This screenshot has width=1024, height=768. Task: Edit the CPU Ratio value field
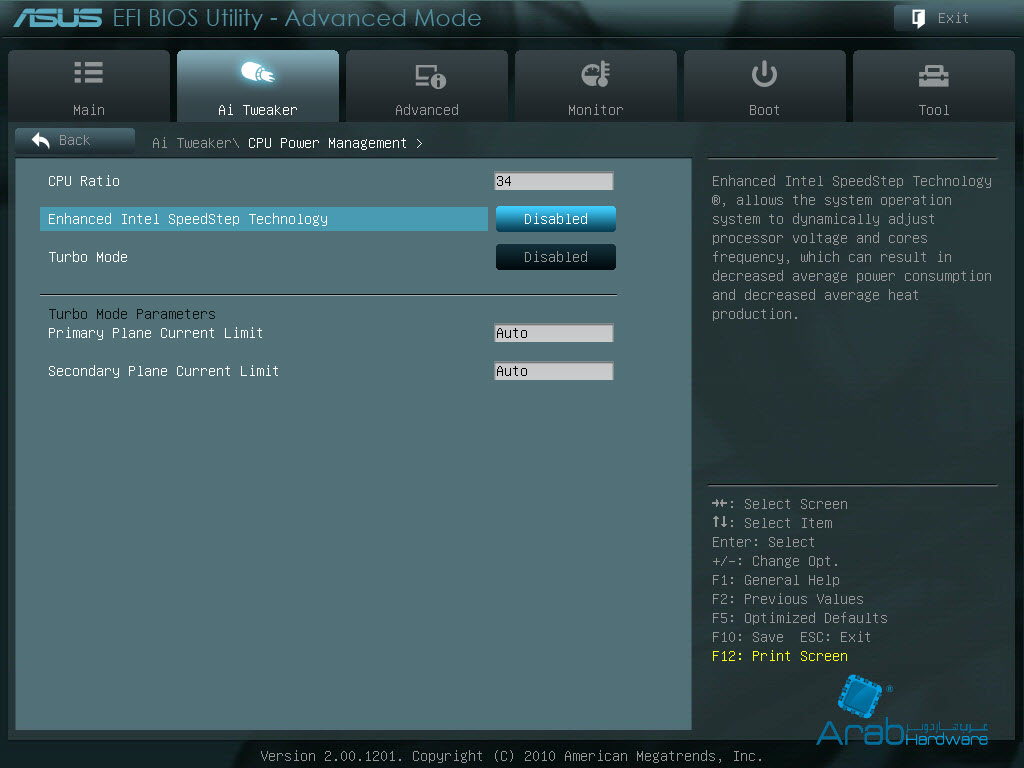click(553, 181)
